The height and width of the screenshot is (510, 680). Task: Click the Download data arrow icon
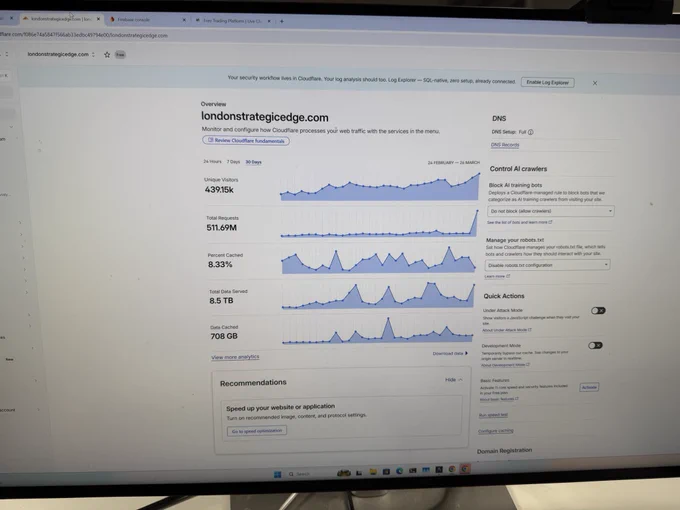467,353
